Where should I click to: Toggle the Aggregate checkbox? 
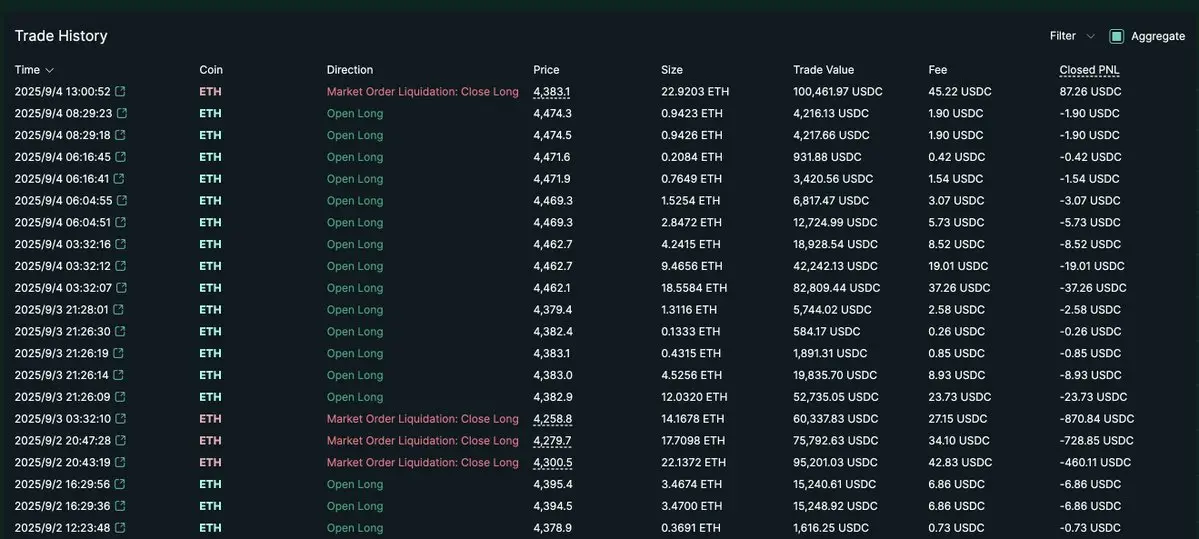[1116, 36]
